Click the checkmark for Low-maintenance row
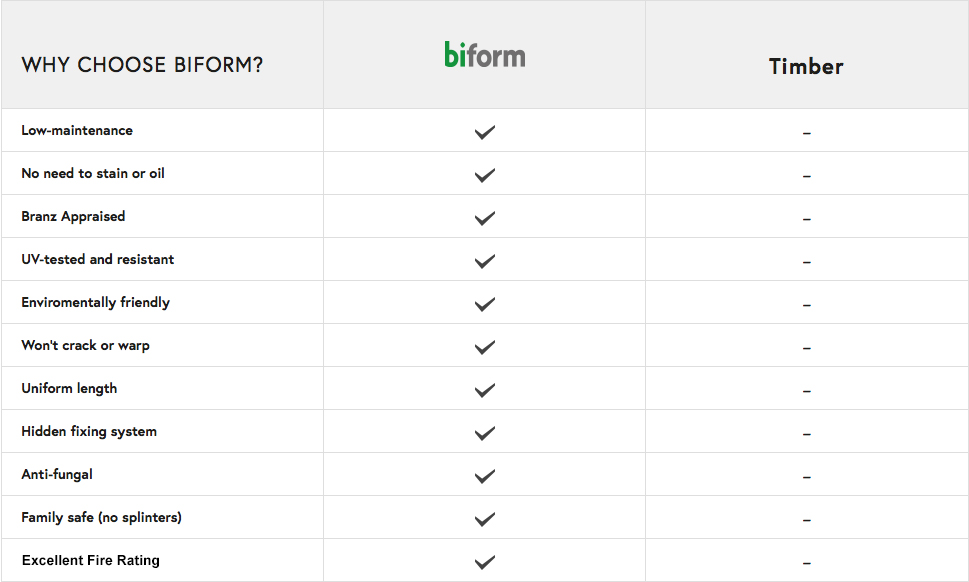Screen dimensions: 969x582 (484, 132)
